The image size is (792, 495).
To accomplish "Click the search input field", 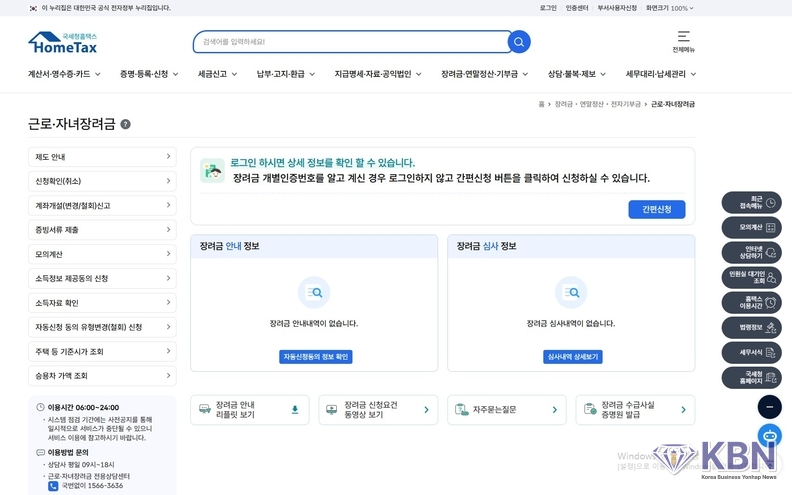I will coord(350,42).
